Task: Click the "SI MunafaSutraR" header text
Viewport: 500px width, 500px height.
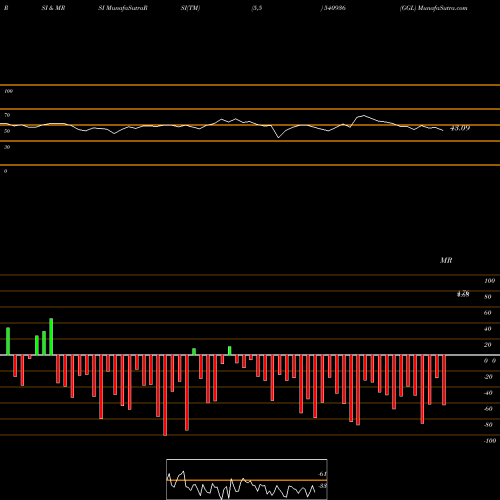Action: [x=123, y=8]
